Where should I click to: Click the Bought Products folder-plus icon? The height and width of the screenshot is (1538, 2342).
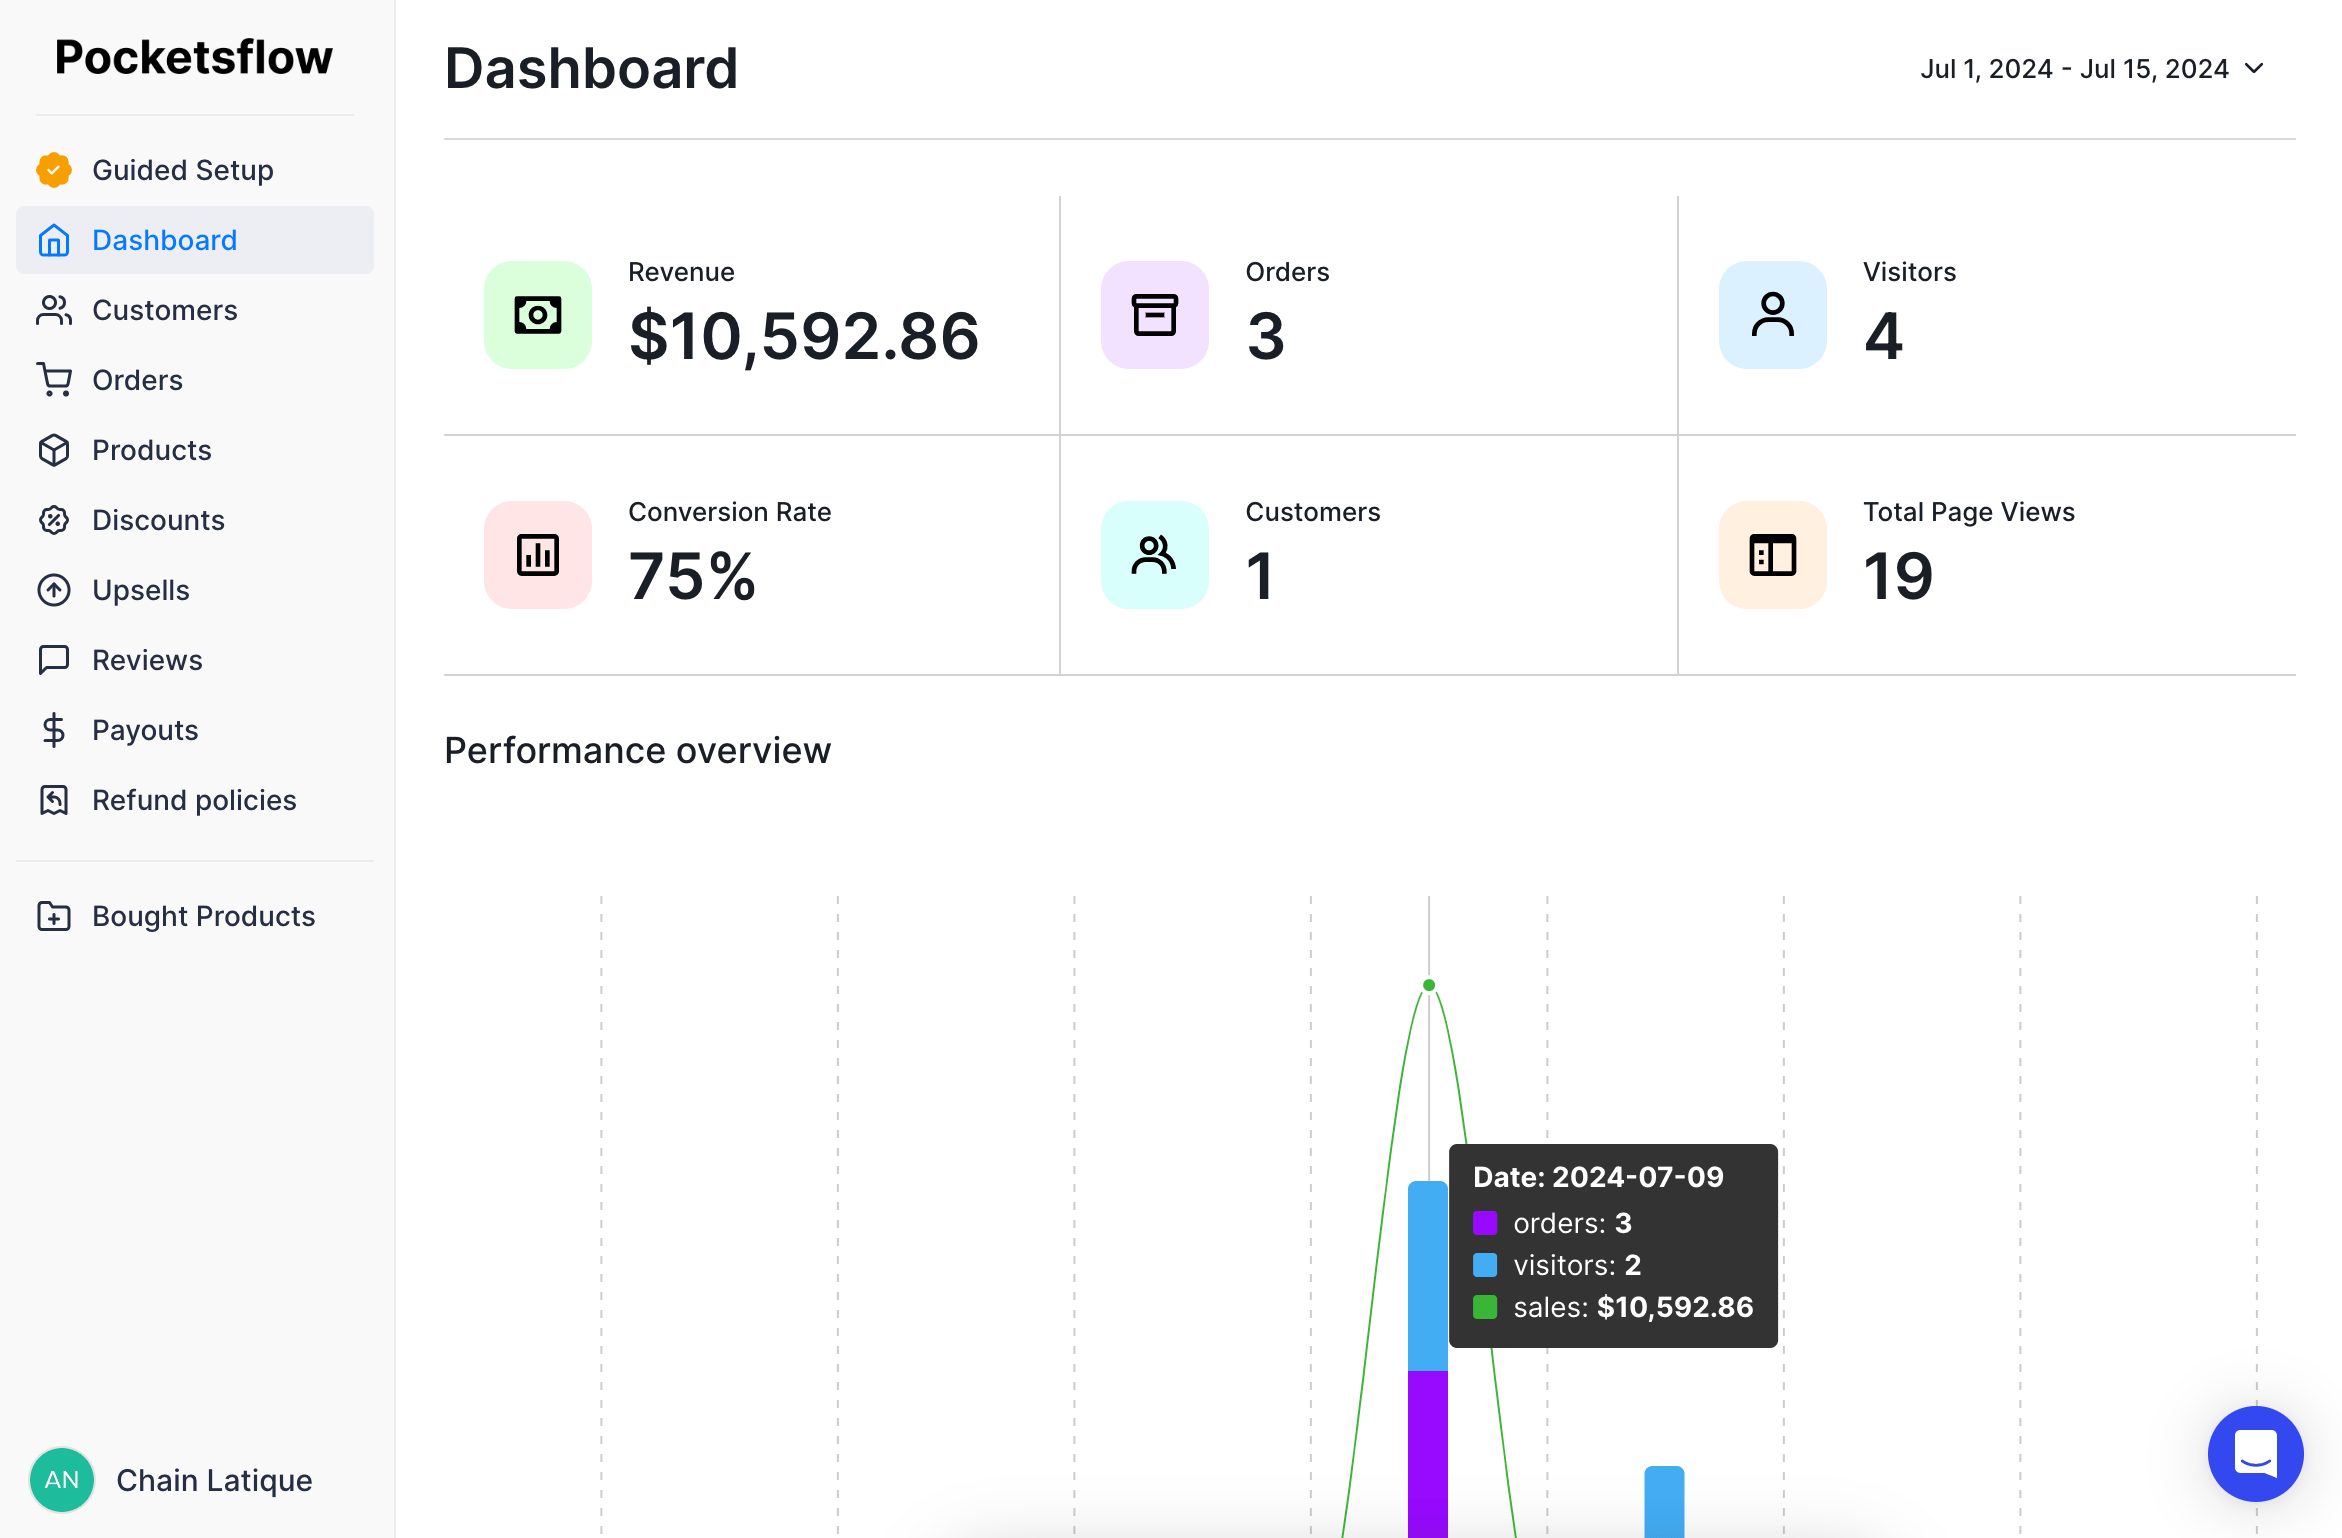(x=54, y=916)
